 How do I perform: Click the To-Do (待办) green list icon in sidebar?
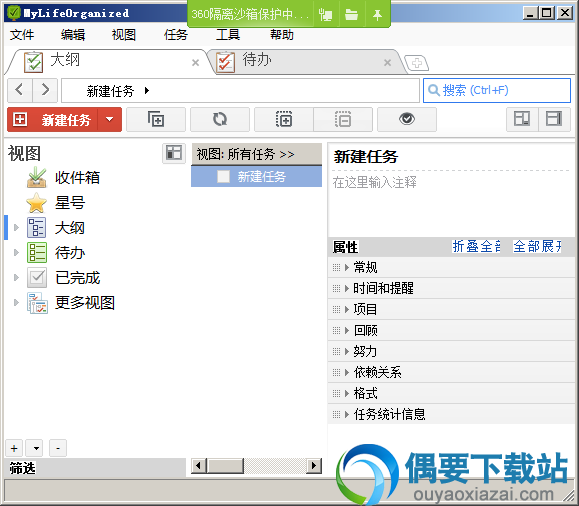[37, 253]
